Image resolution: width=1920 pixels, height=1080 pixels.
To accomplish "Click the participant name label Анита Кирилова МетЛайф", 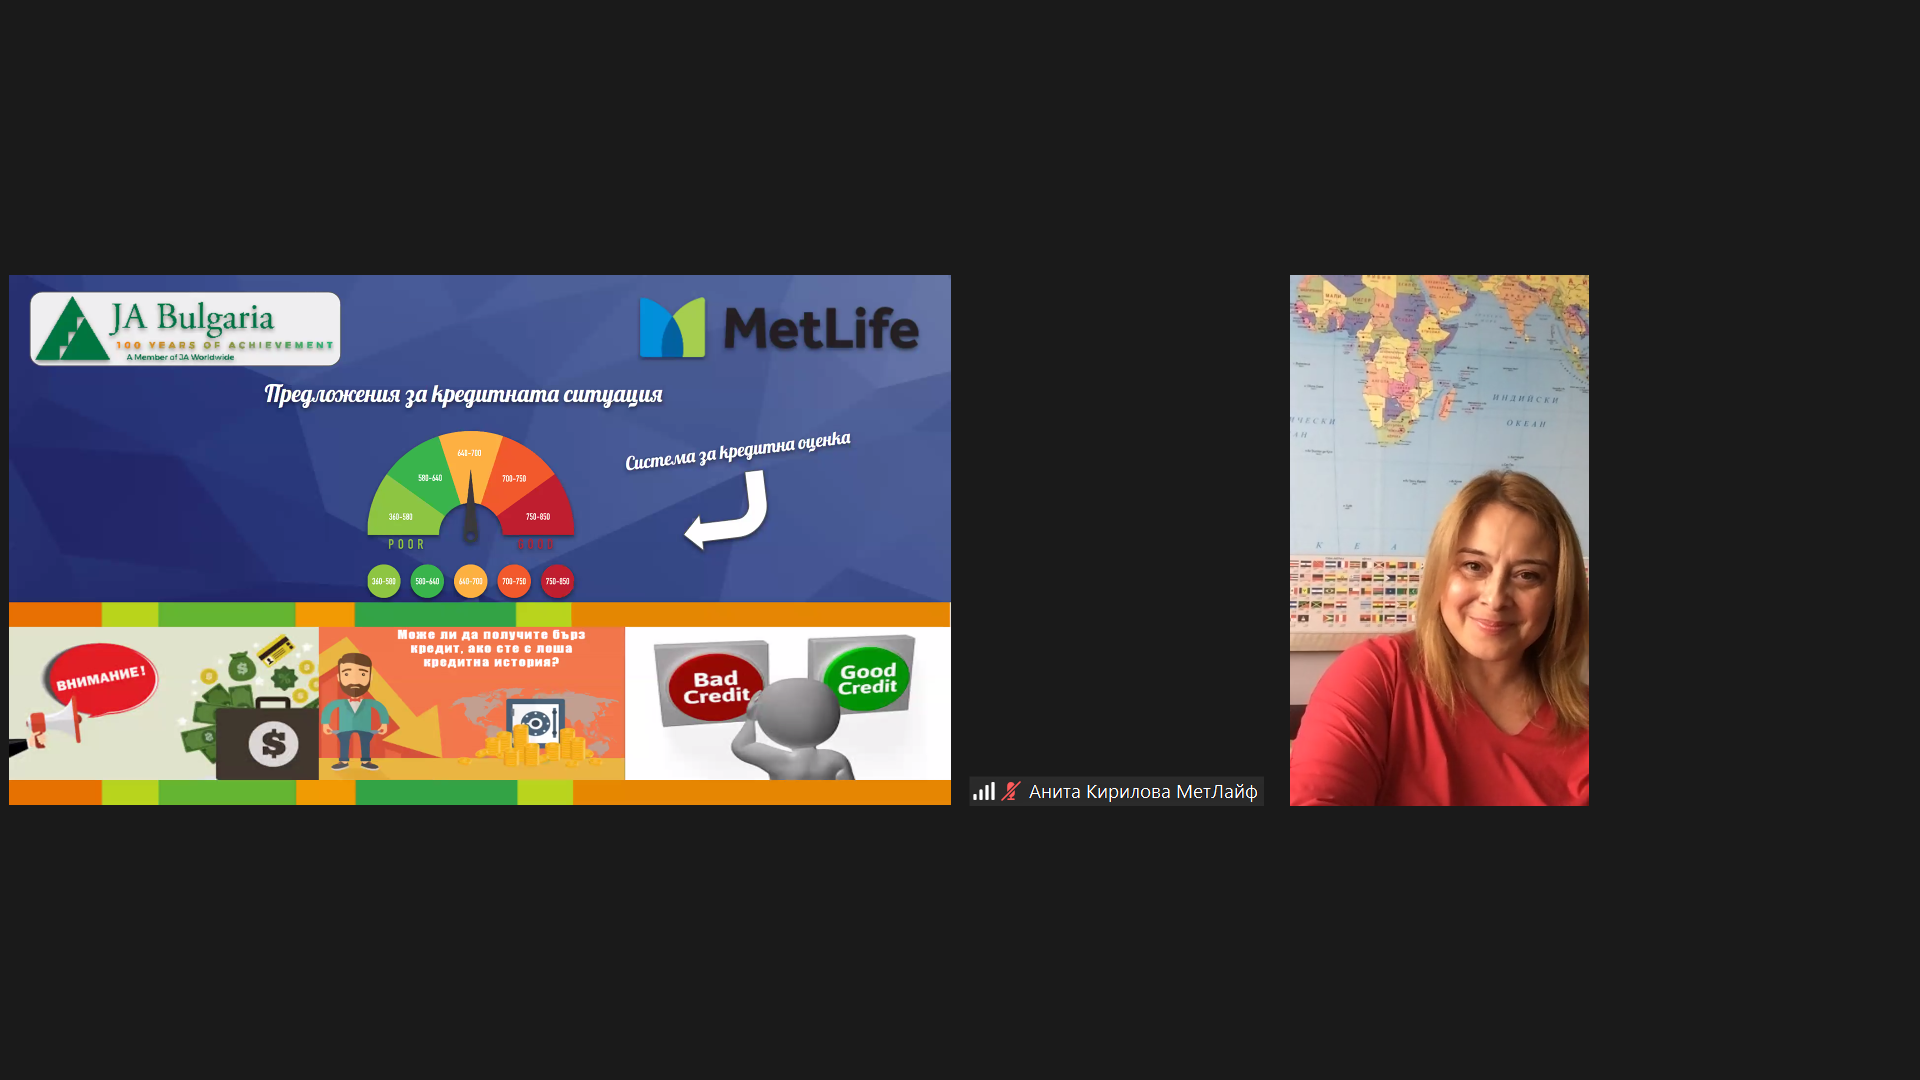I will pos(1142,791).
